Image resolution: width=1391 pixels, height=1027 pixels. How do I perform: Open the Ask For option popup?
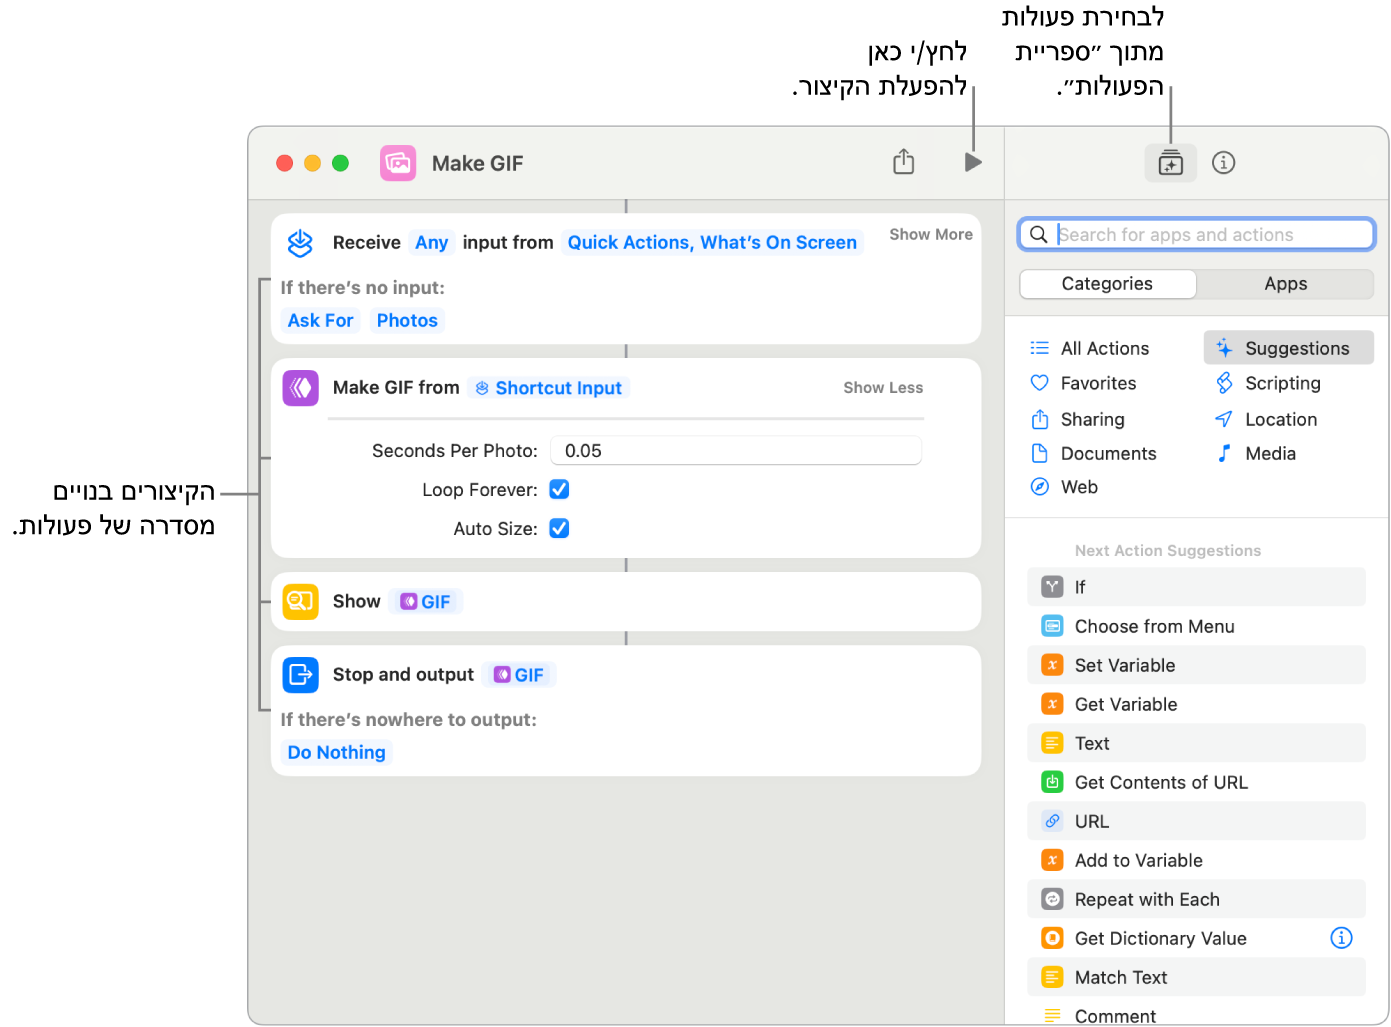(x=320, y=321)
